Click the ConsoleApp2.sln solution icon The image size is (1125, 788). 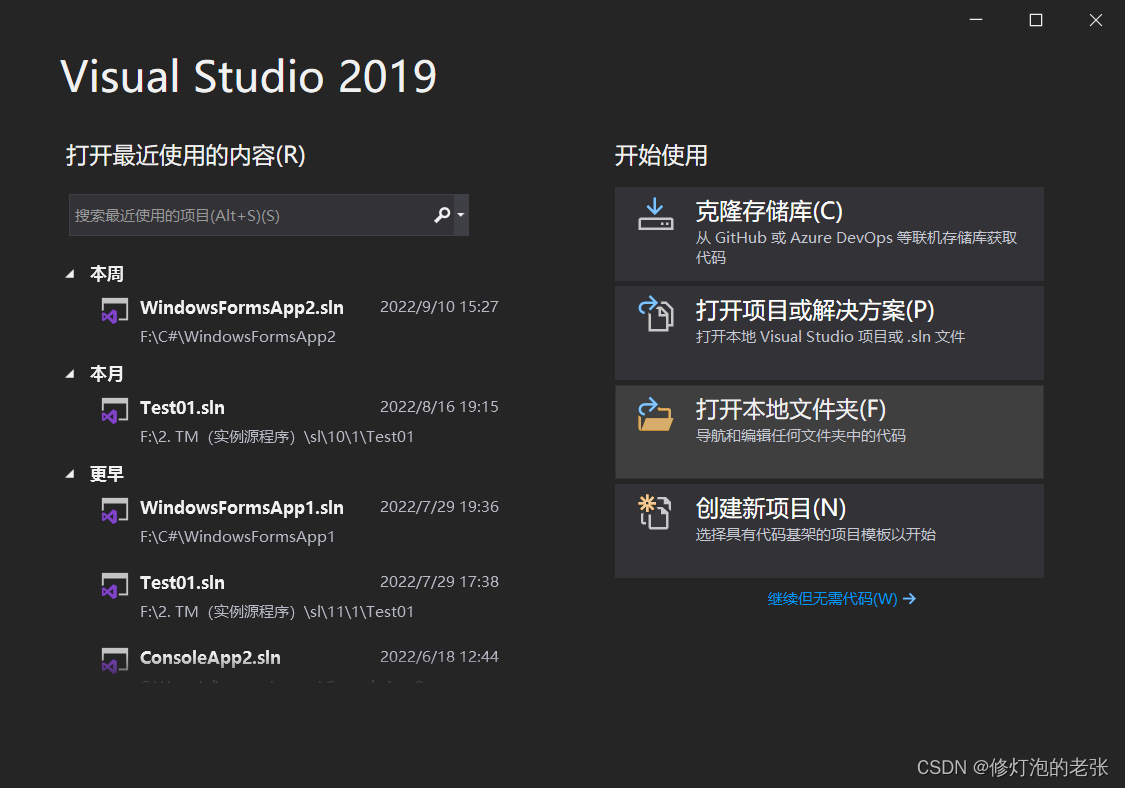(115, 660)
